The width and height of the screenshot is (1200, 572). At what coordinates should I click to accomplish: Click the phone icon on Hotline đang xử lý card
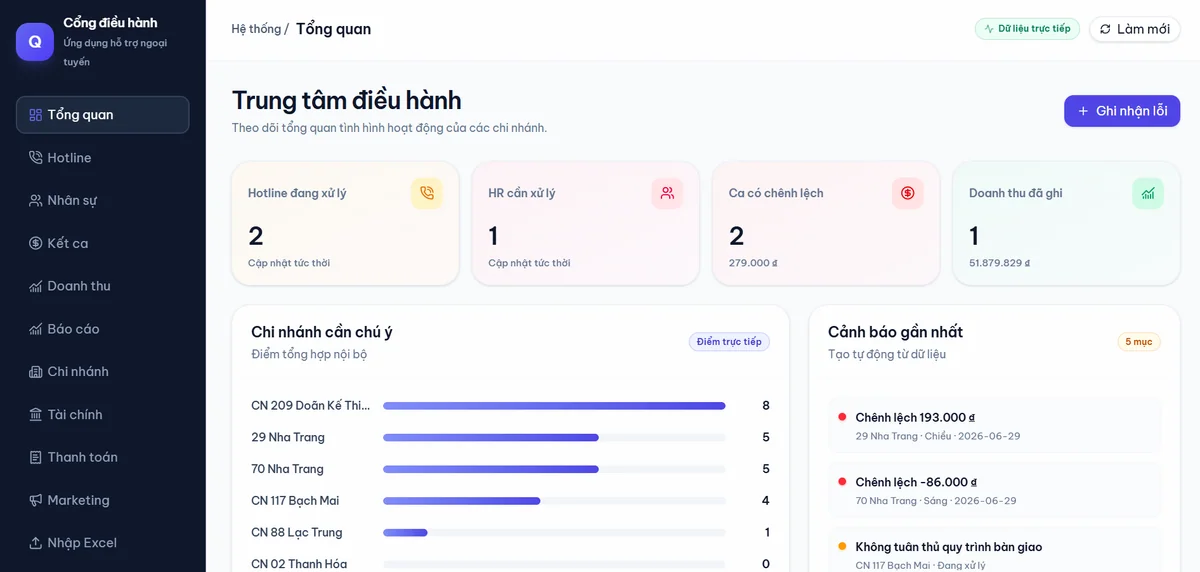click(427, 193)
